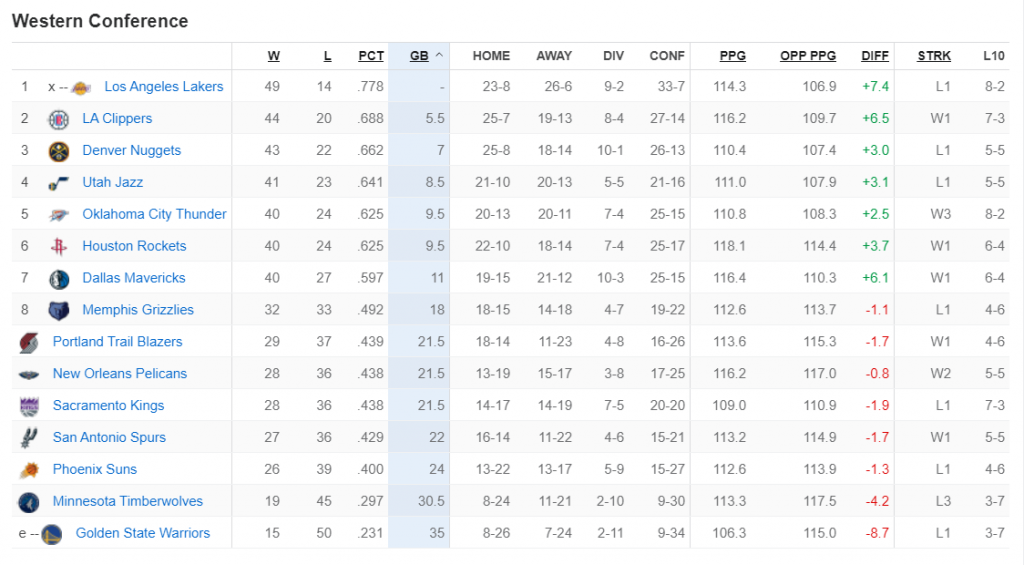1024x565 pixels.
Task: Sort standings by W column header
Action: click(274, 56)
